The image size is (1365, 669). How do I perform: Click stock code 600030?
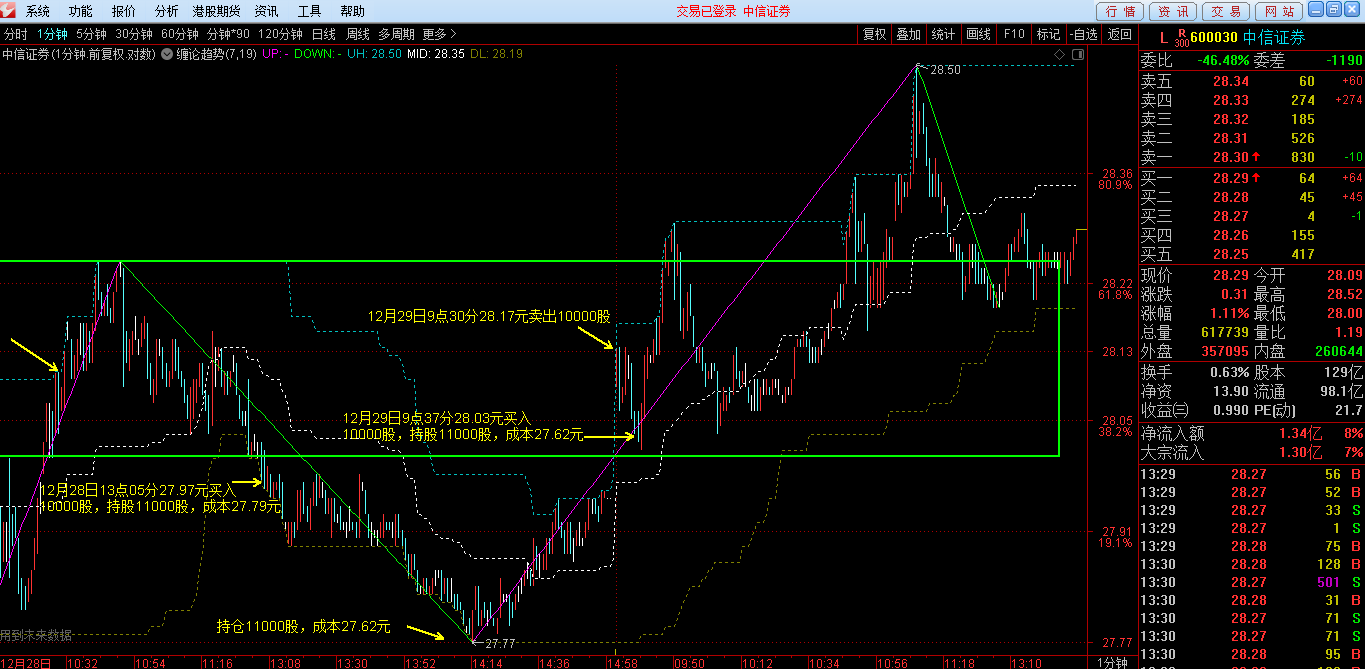point(1215,38)
